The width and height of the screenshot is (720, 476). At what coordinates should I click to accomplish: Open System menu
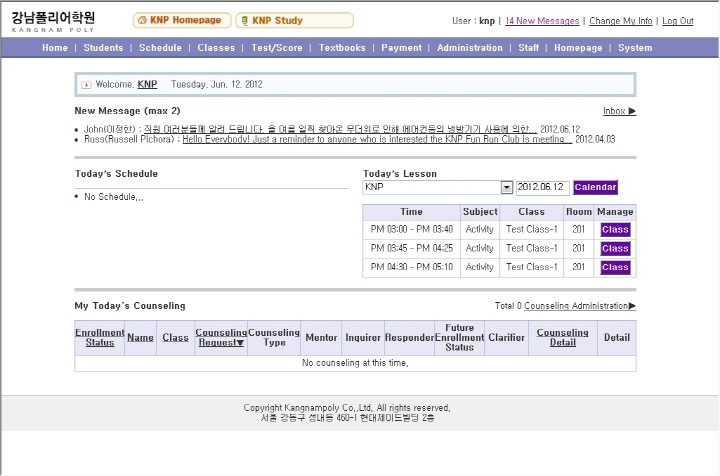(635, 48)
